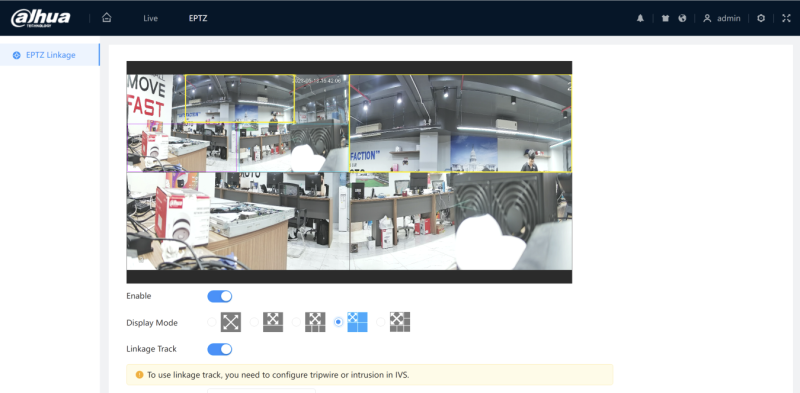The image size is (800, 393).
Task: Open the EPTZ Linkage sidebar item
Action: (x=50, y=55)
